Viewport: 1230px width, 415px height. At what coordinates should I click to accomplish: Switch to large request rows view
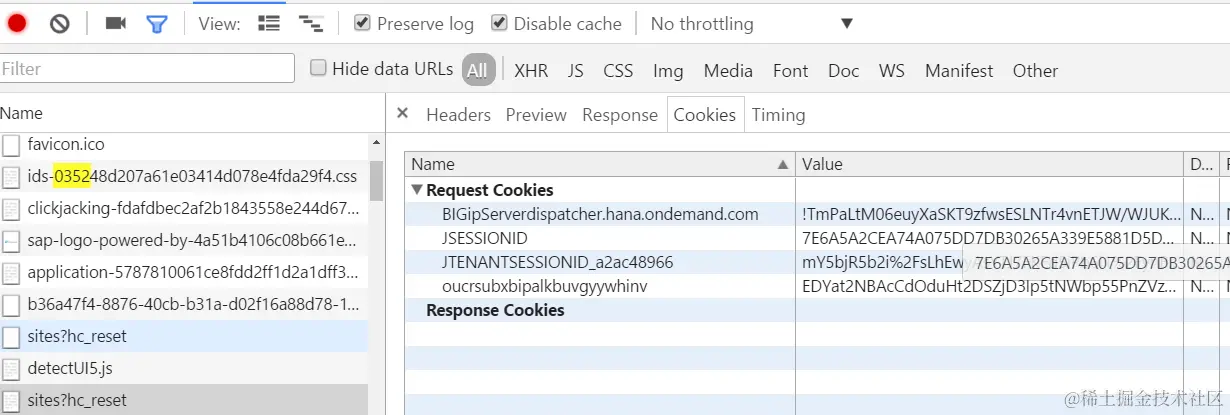(269, 23)
